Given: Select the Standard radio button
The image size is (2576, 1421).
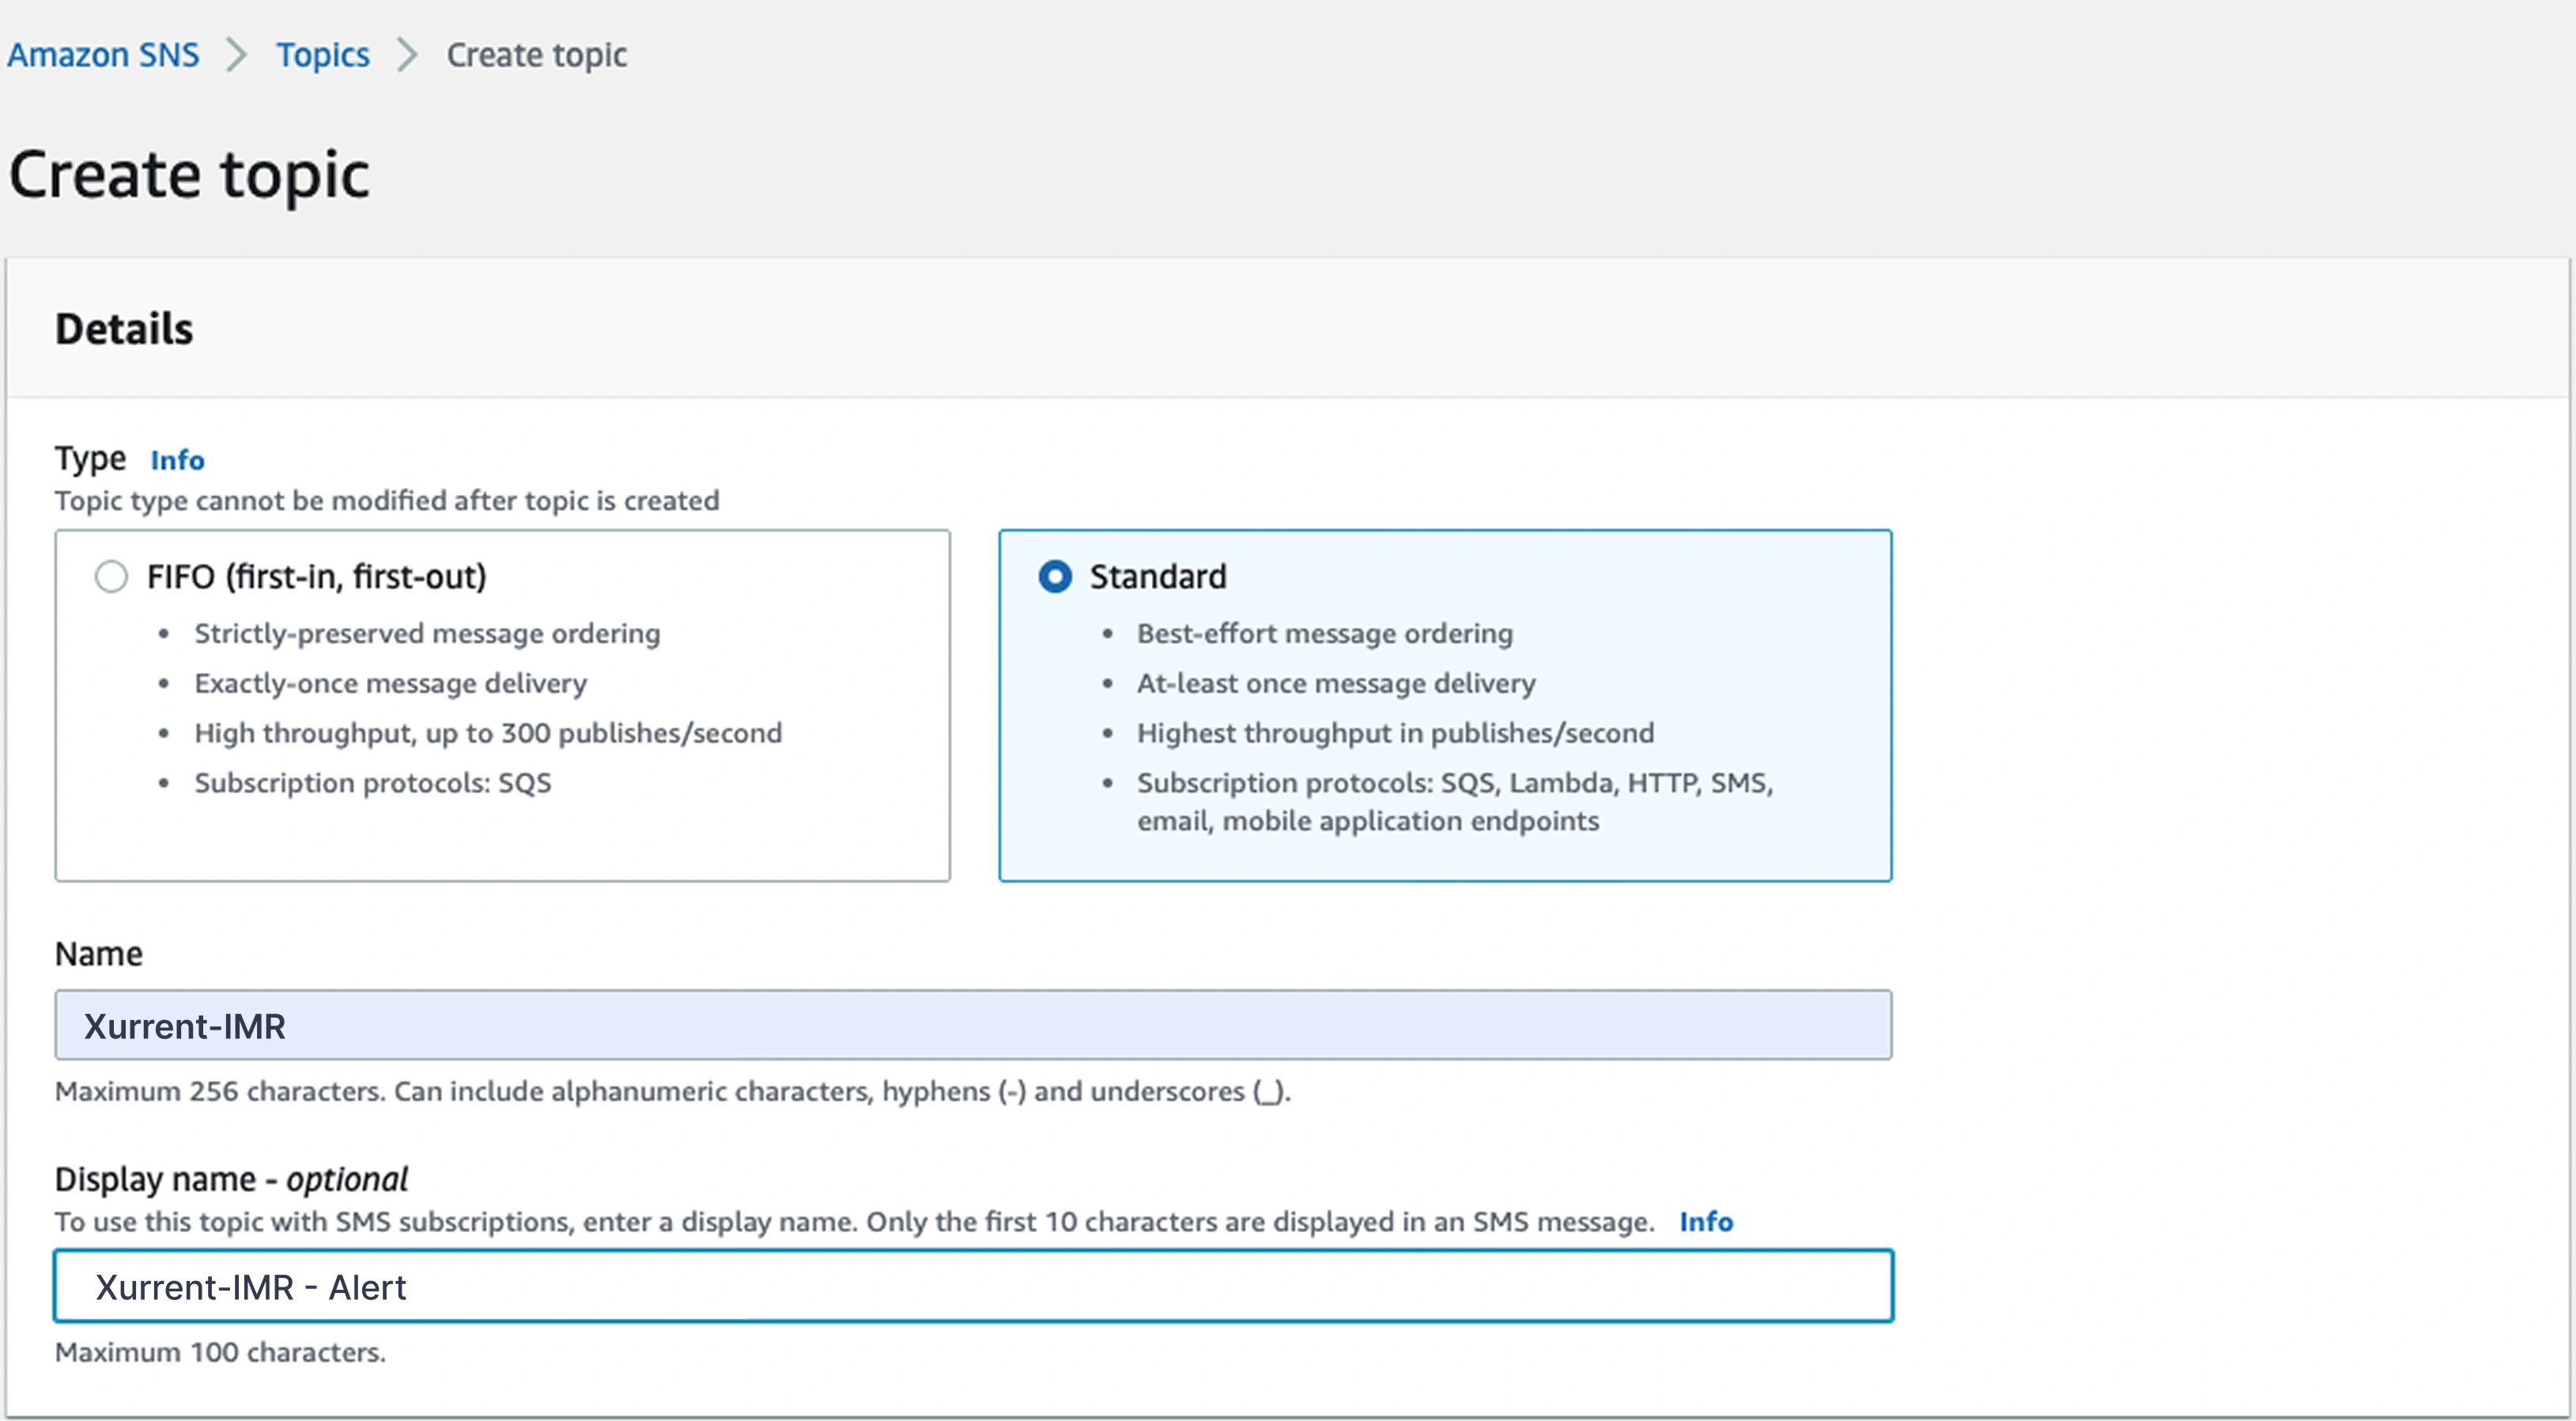Looking at the screenshot, I should [1055, 577].
